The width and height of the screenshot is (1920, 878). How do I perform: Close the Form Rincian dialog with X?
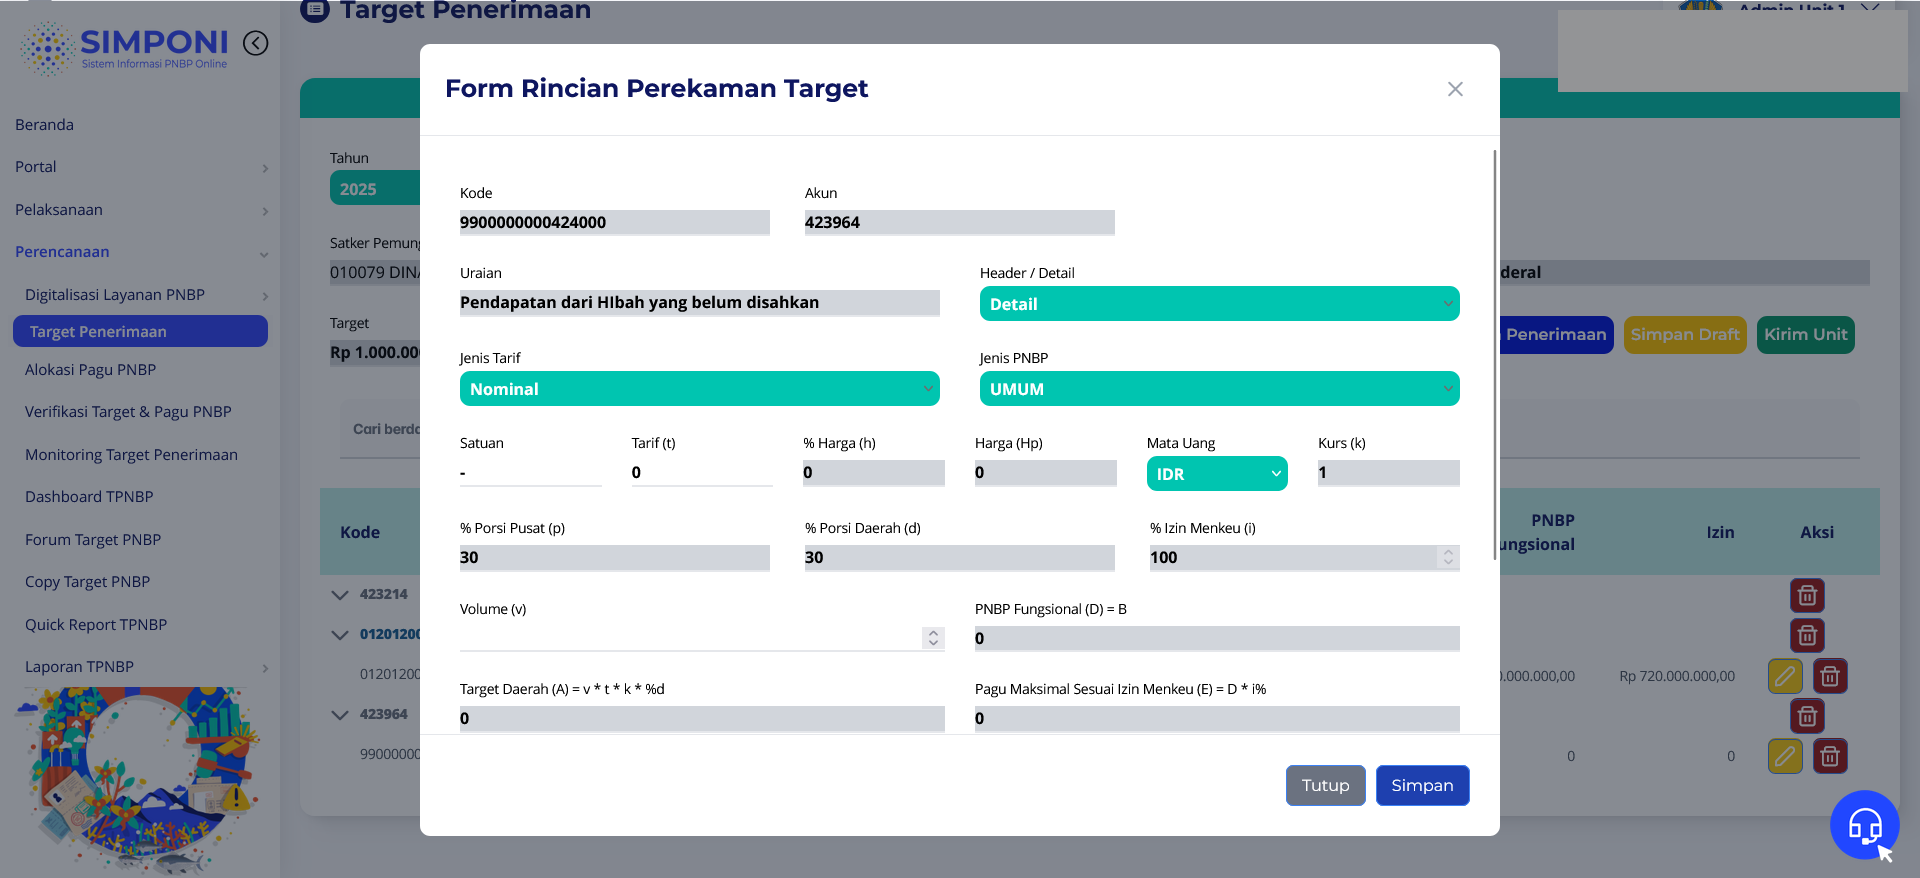pos(1455,89)
